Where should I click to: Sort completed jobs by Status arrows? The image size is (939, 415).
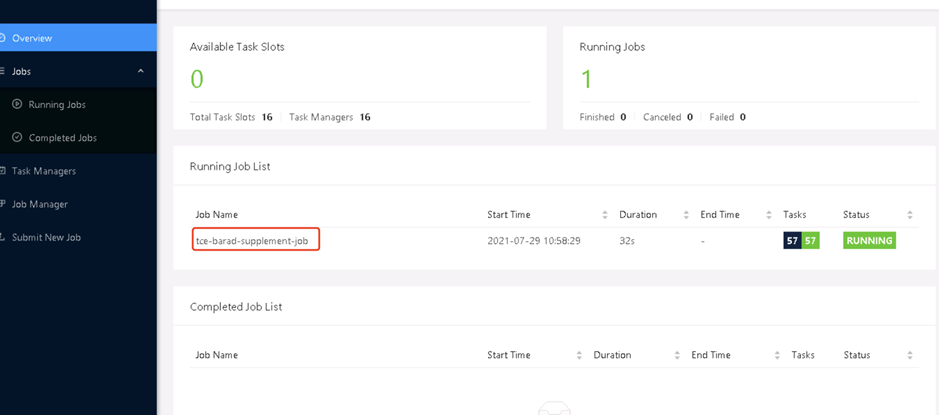point(910,355)
